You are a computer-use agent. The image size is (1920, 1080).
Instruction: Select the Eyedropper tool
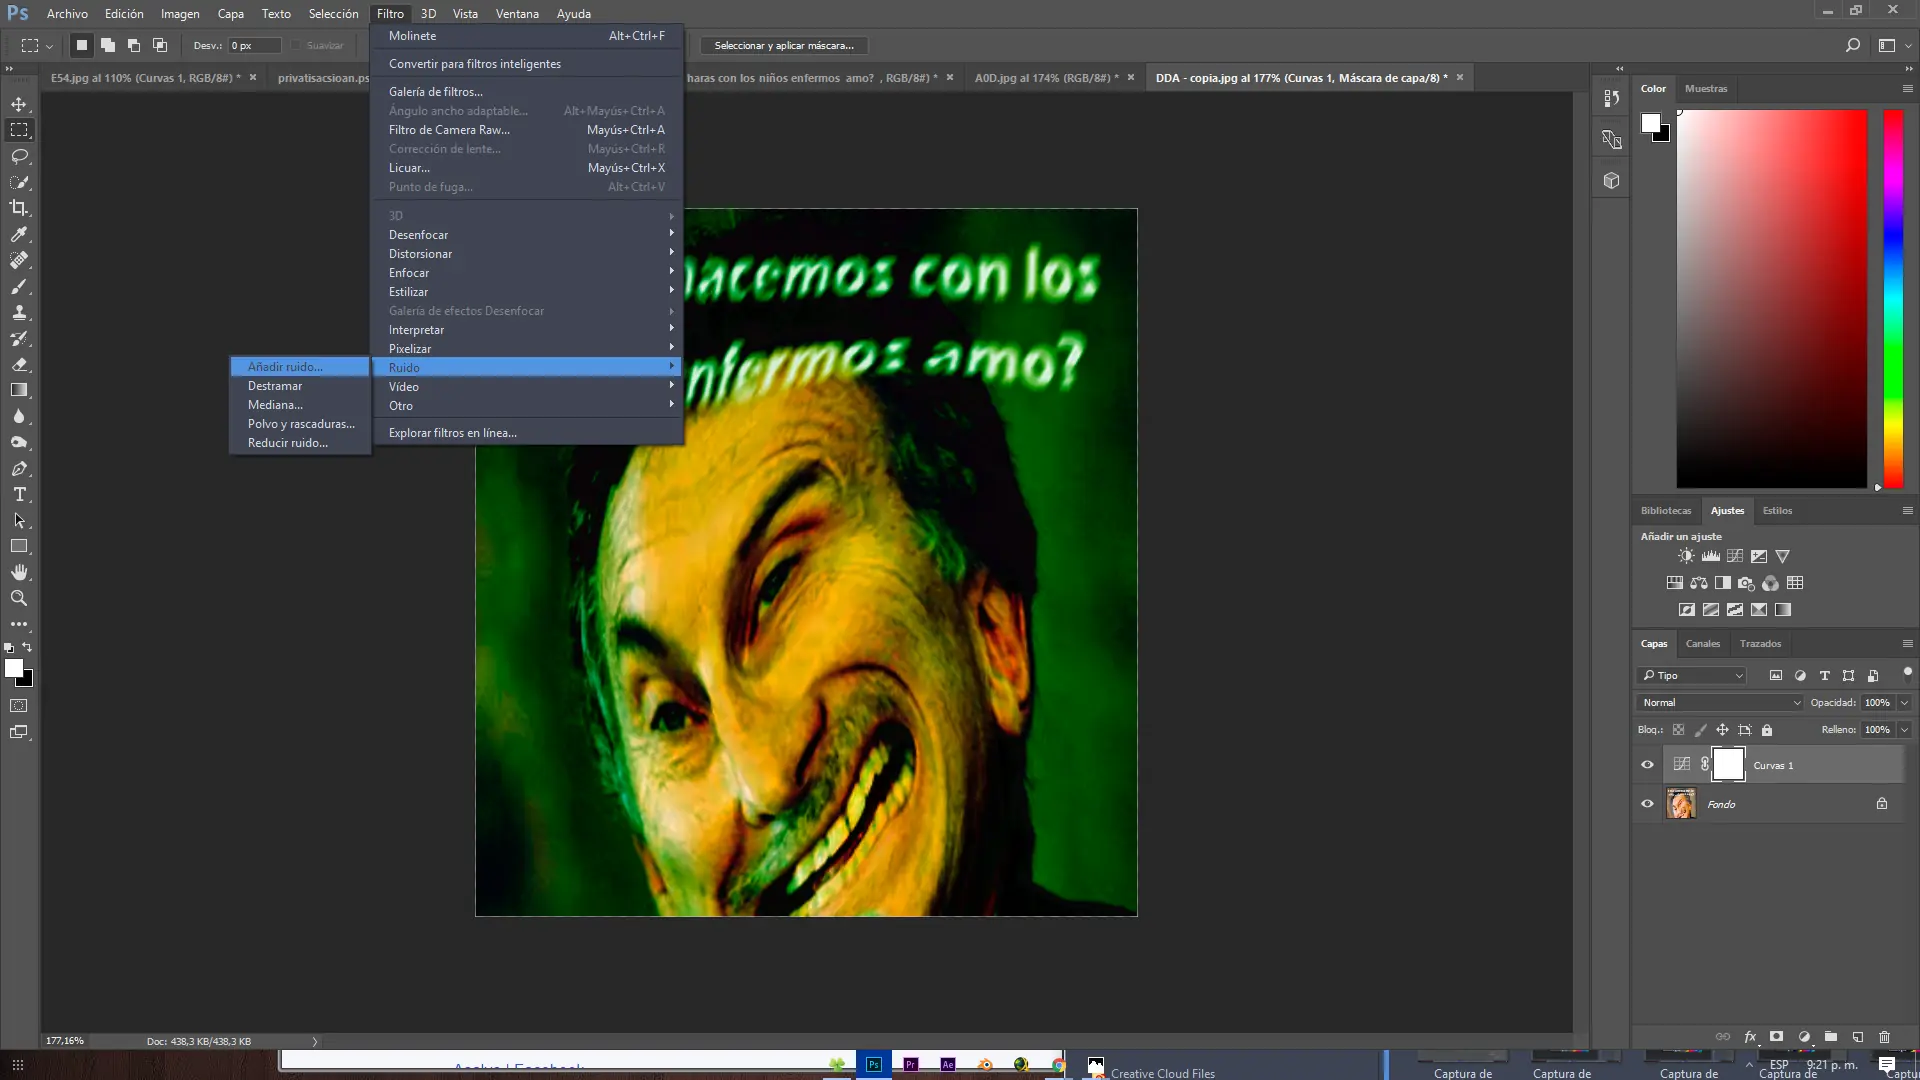[x=19, y=234]
